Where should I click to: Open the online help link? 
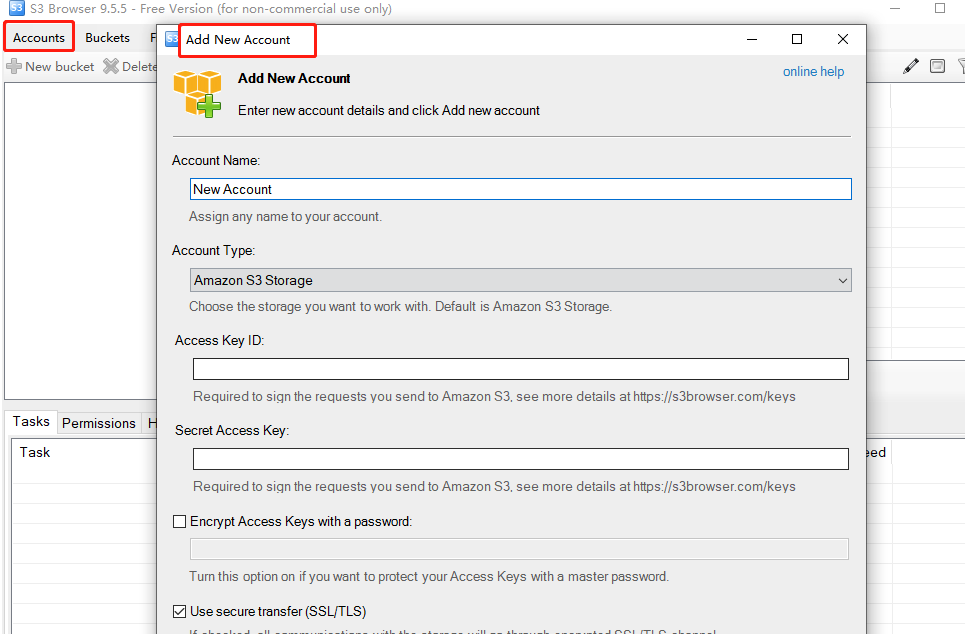click(x=813, y=71)
